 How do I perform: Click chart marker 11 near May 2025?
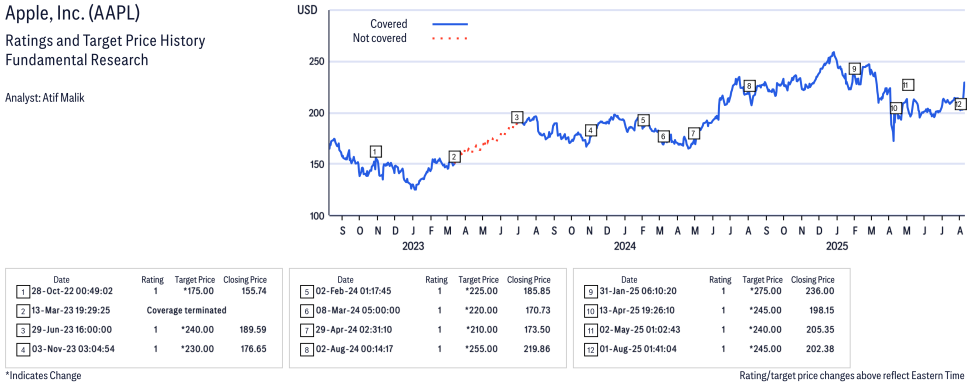pos(907,85)
